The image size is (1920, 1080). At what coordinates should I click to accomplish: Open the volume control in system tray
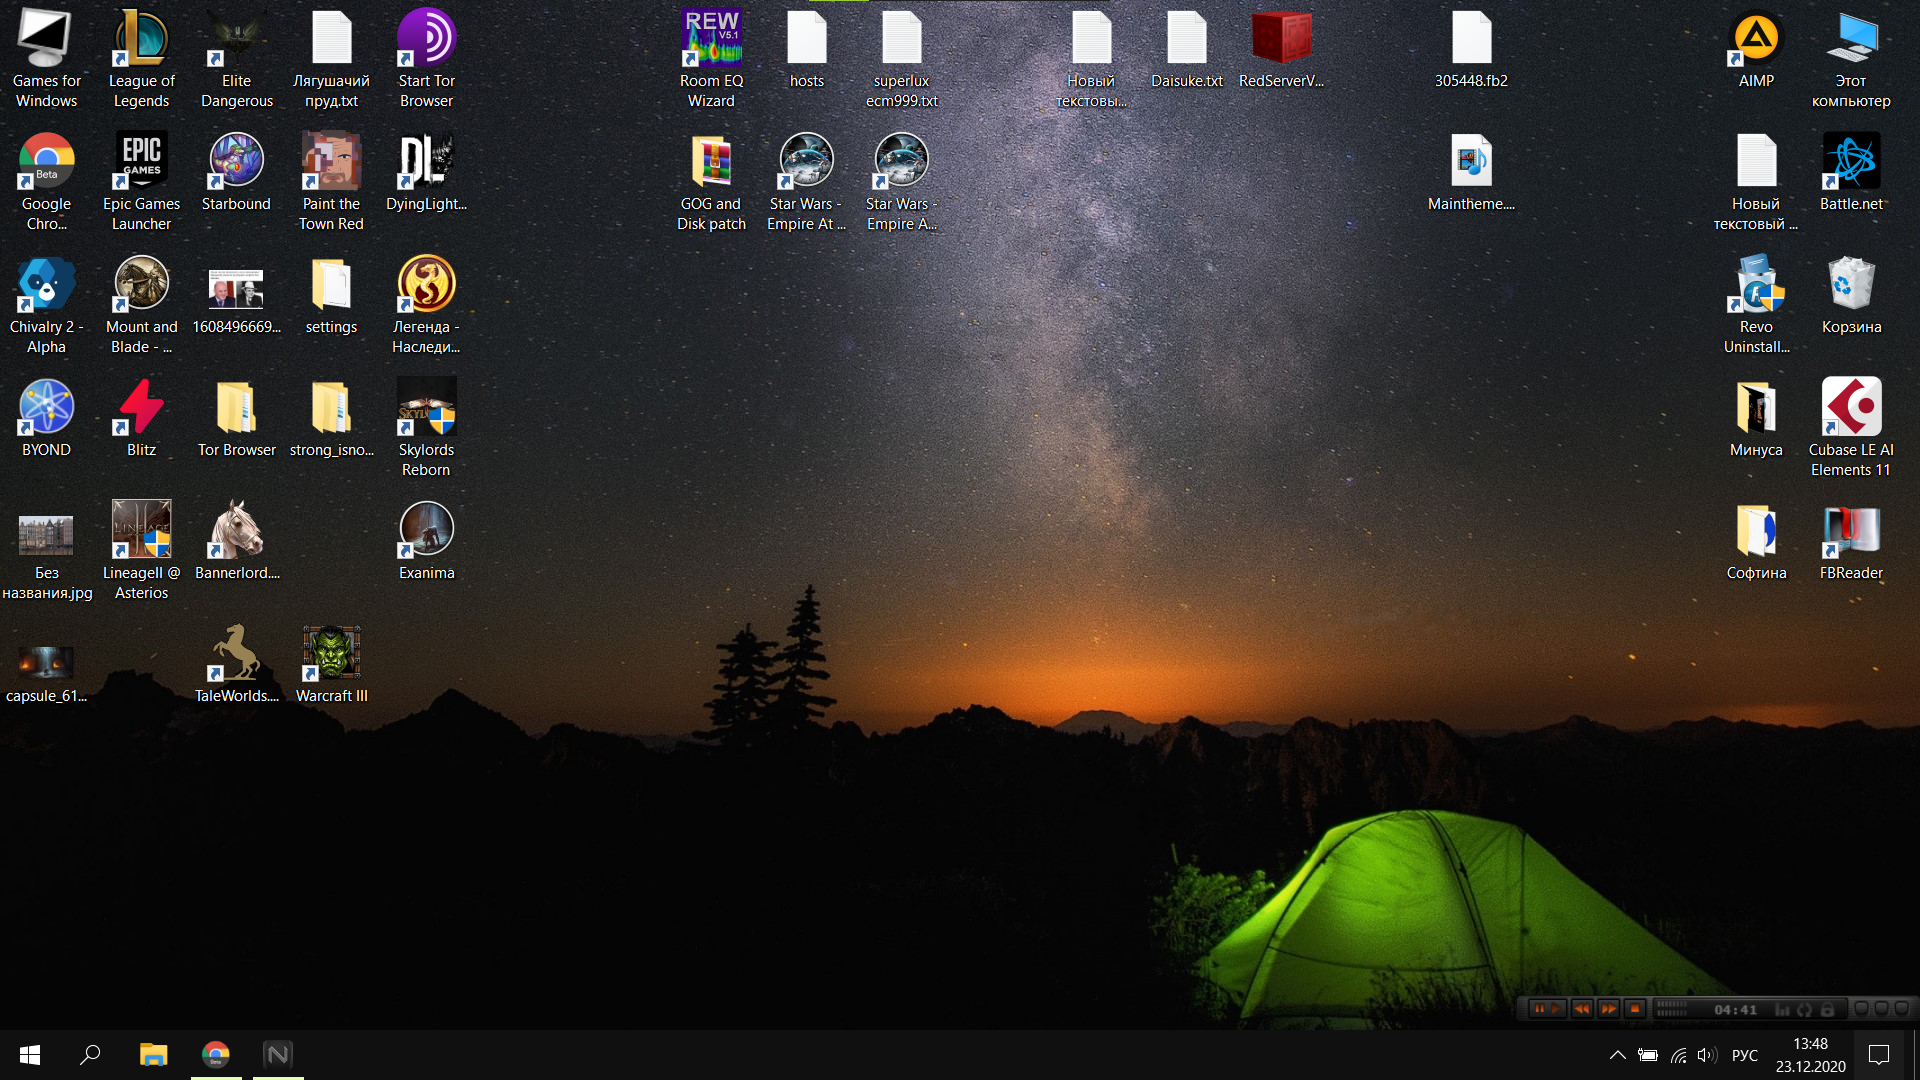point(1707,1055)
